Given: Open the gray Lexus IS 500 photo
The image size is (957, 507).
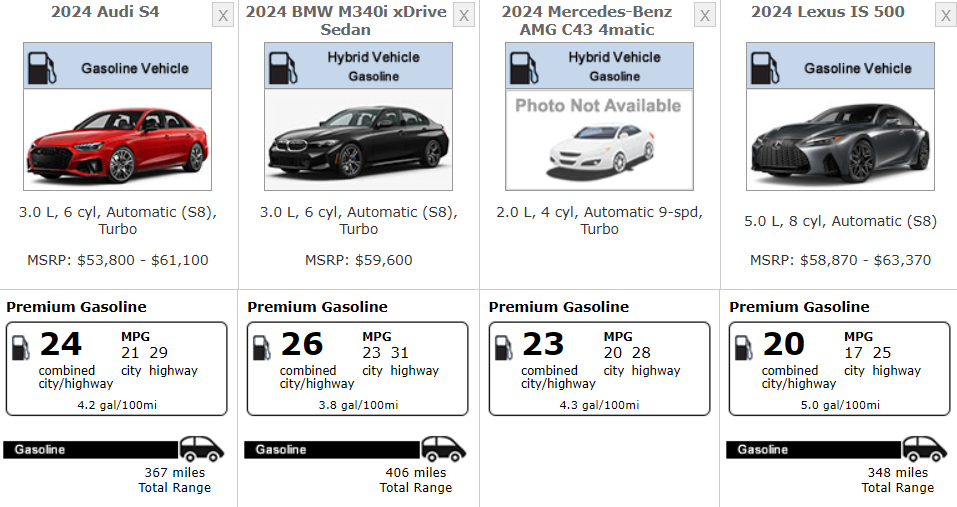Looking at the screenshot, I should (x=840, y=140).
